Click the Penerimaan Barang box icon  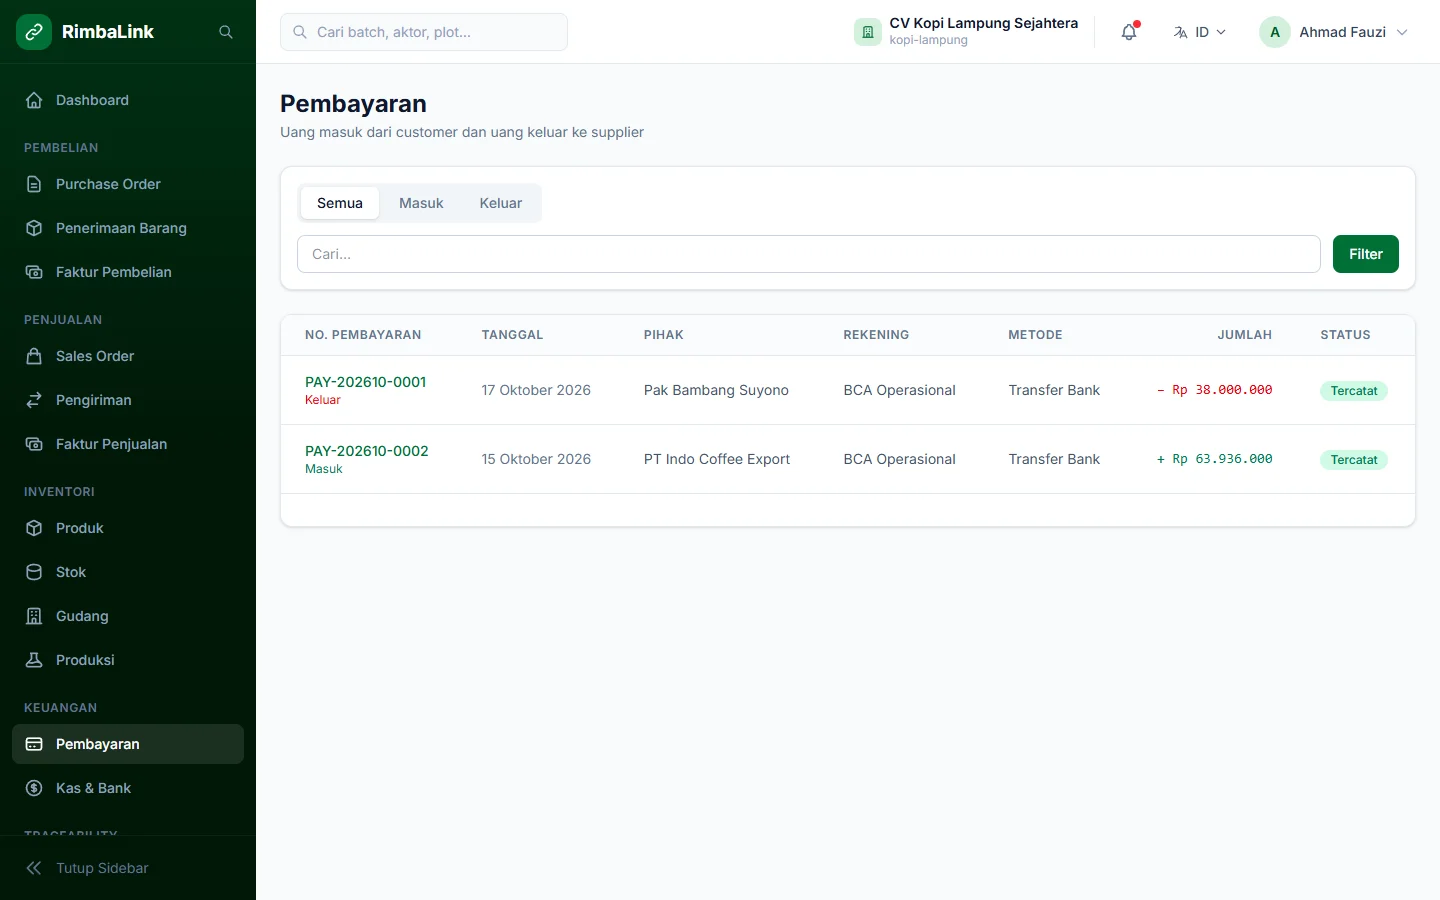point(34,228)
